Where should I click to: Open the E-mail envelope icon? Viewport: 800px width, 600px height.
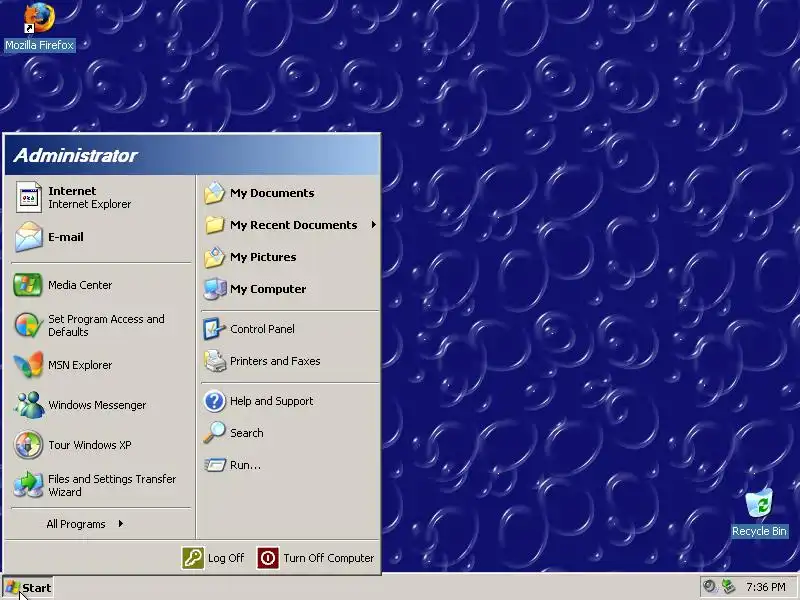(29, 237)
